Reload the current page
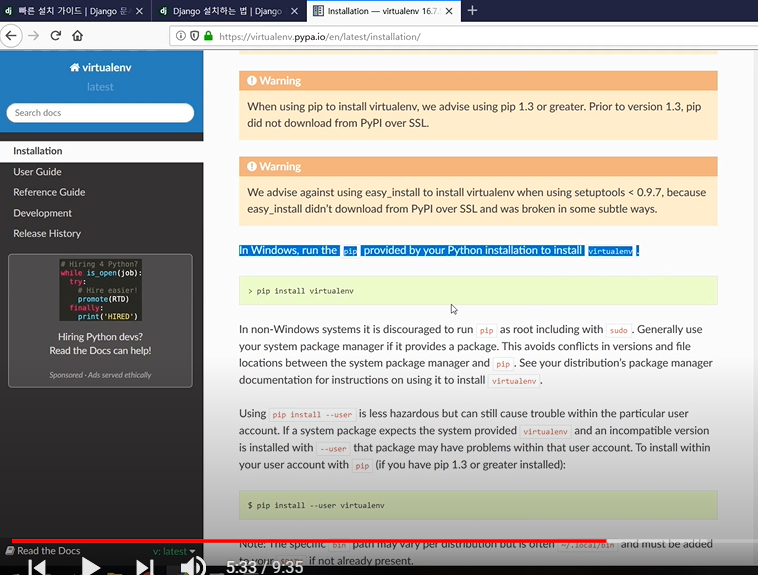The height and width of the screenshot is (575, 758). coord(56,36)
